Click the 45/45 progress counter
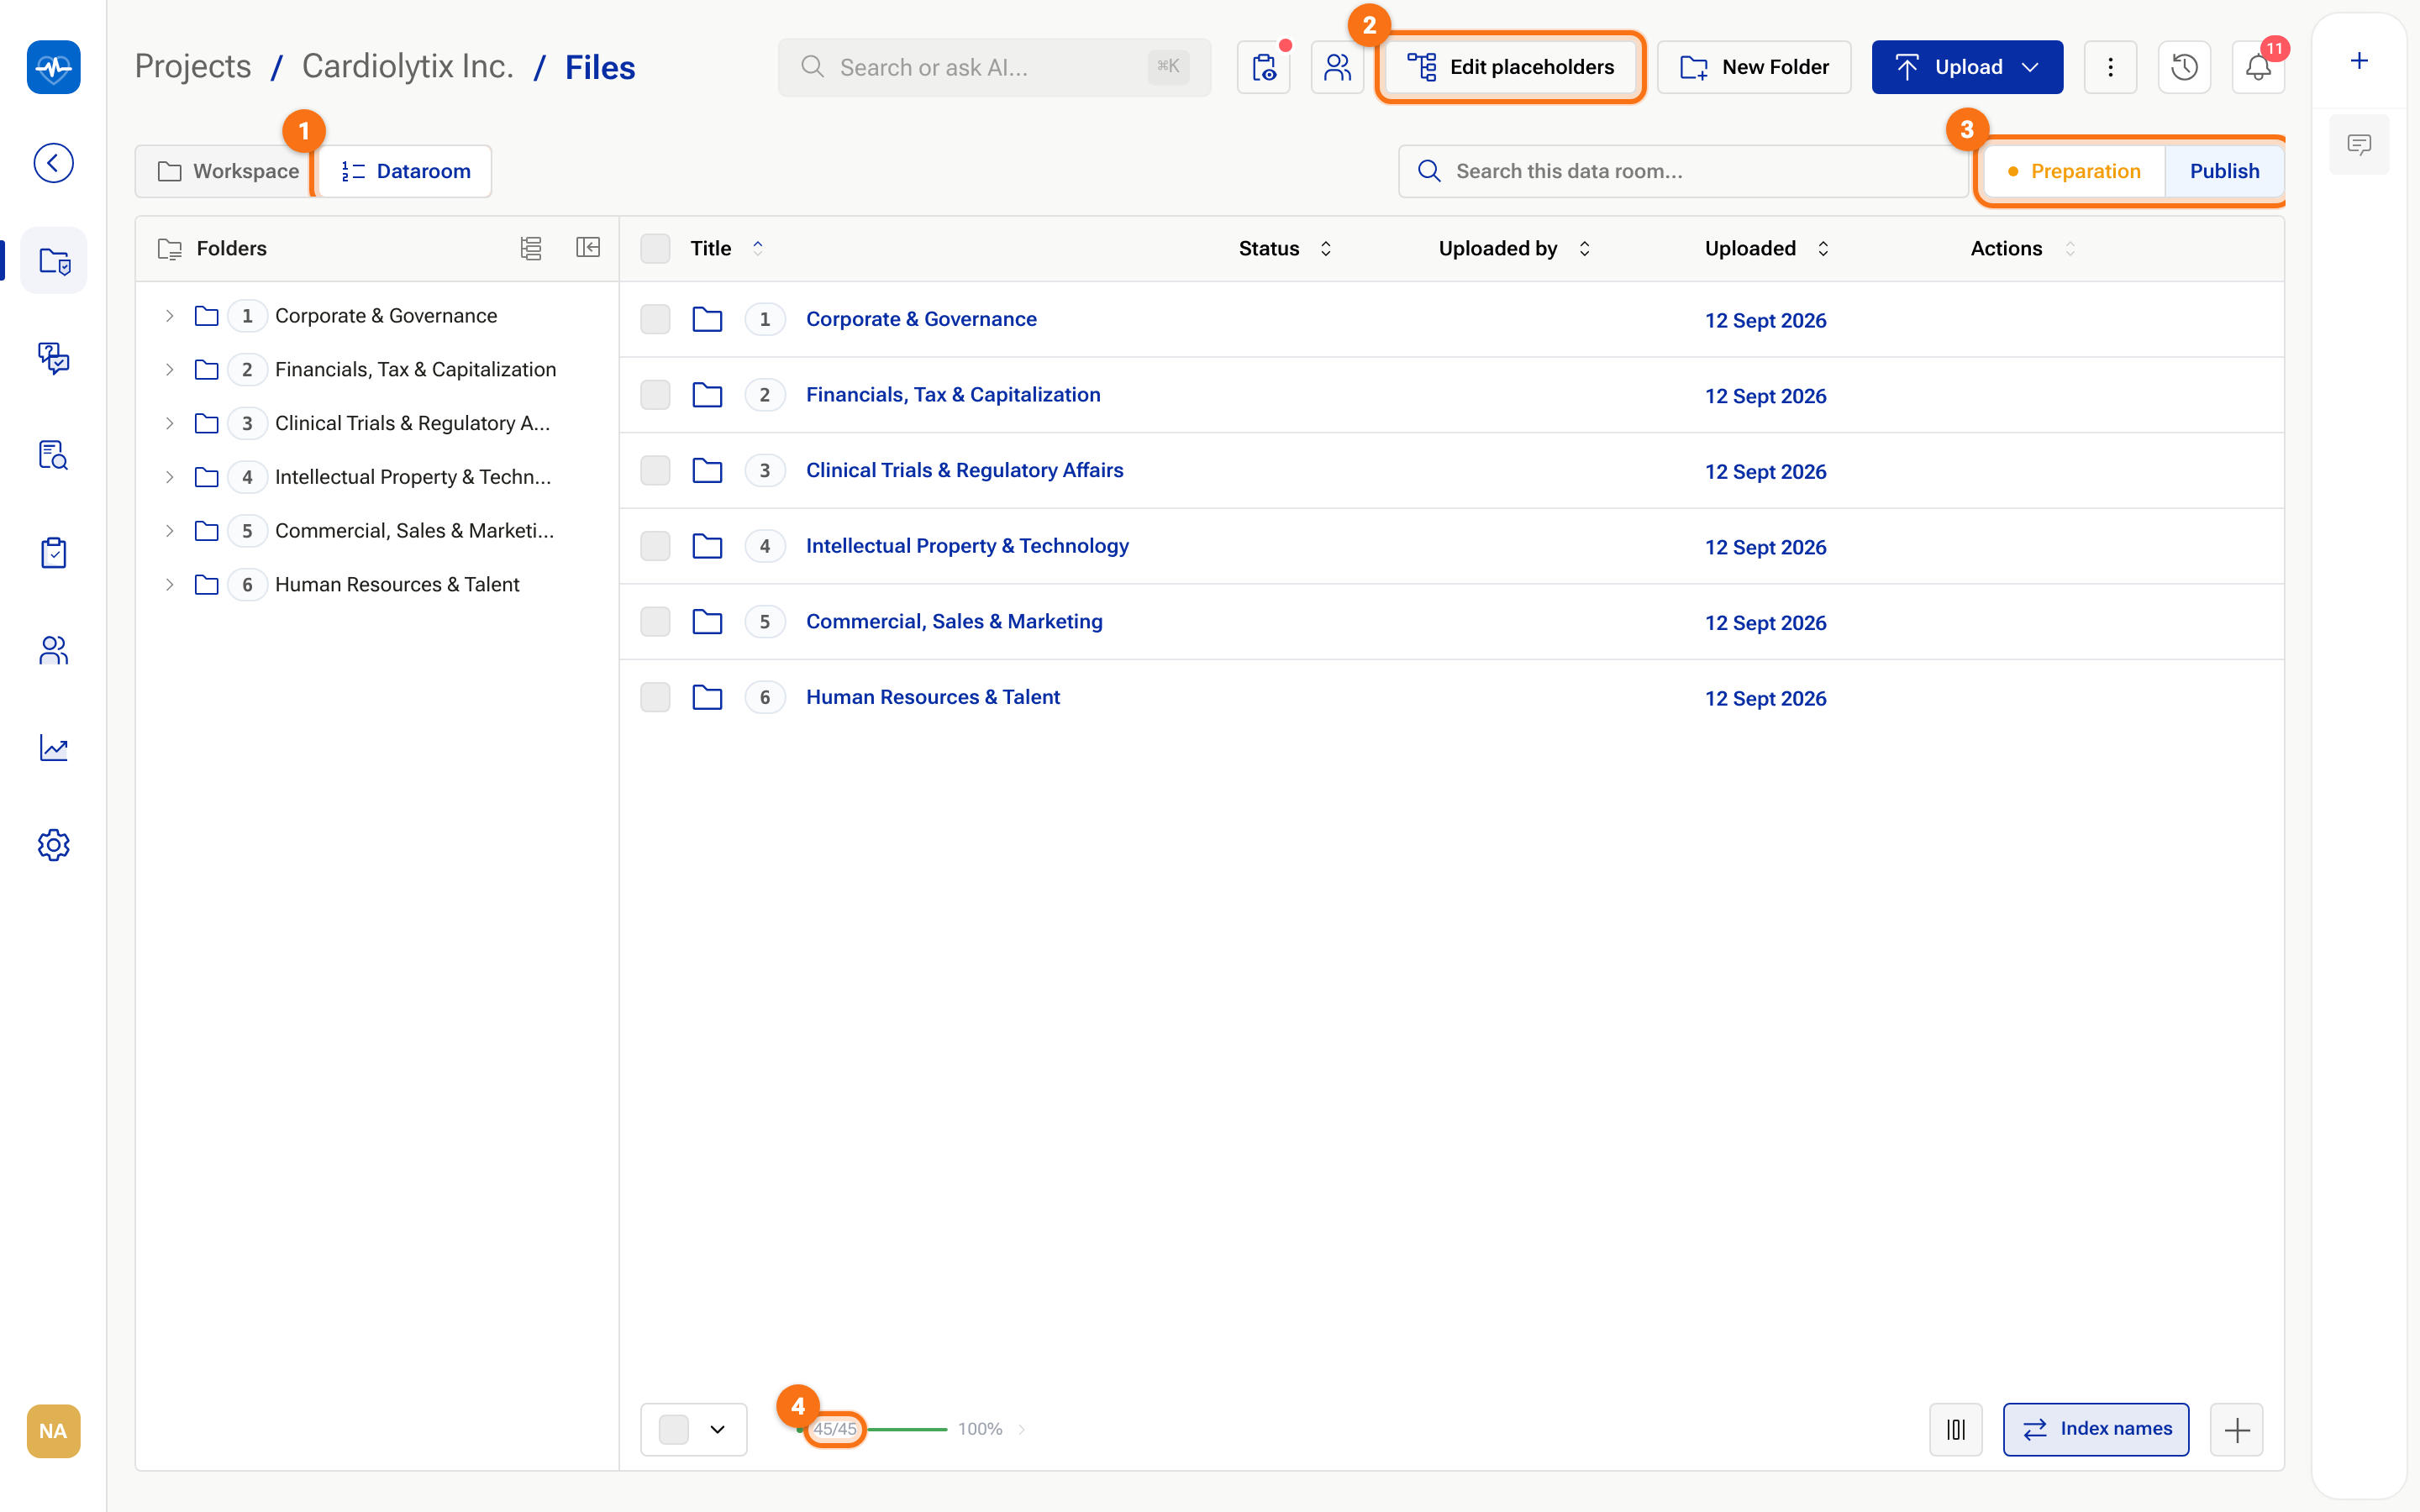The width and height of the screenshot is (2420, 1512). (x=835, y=1429)
